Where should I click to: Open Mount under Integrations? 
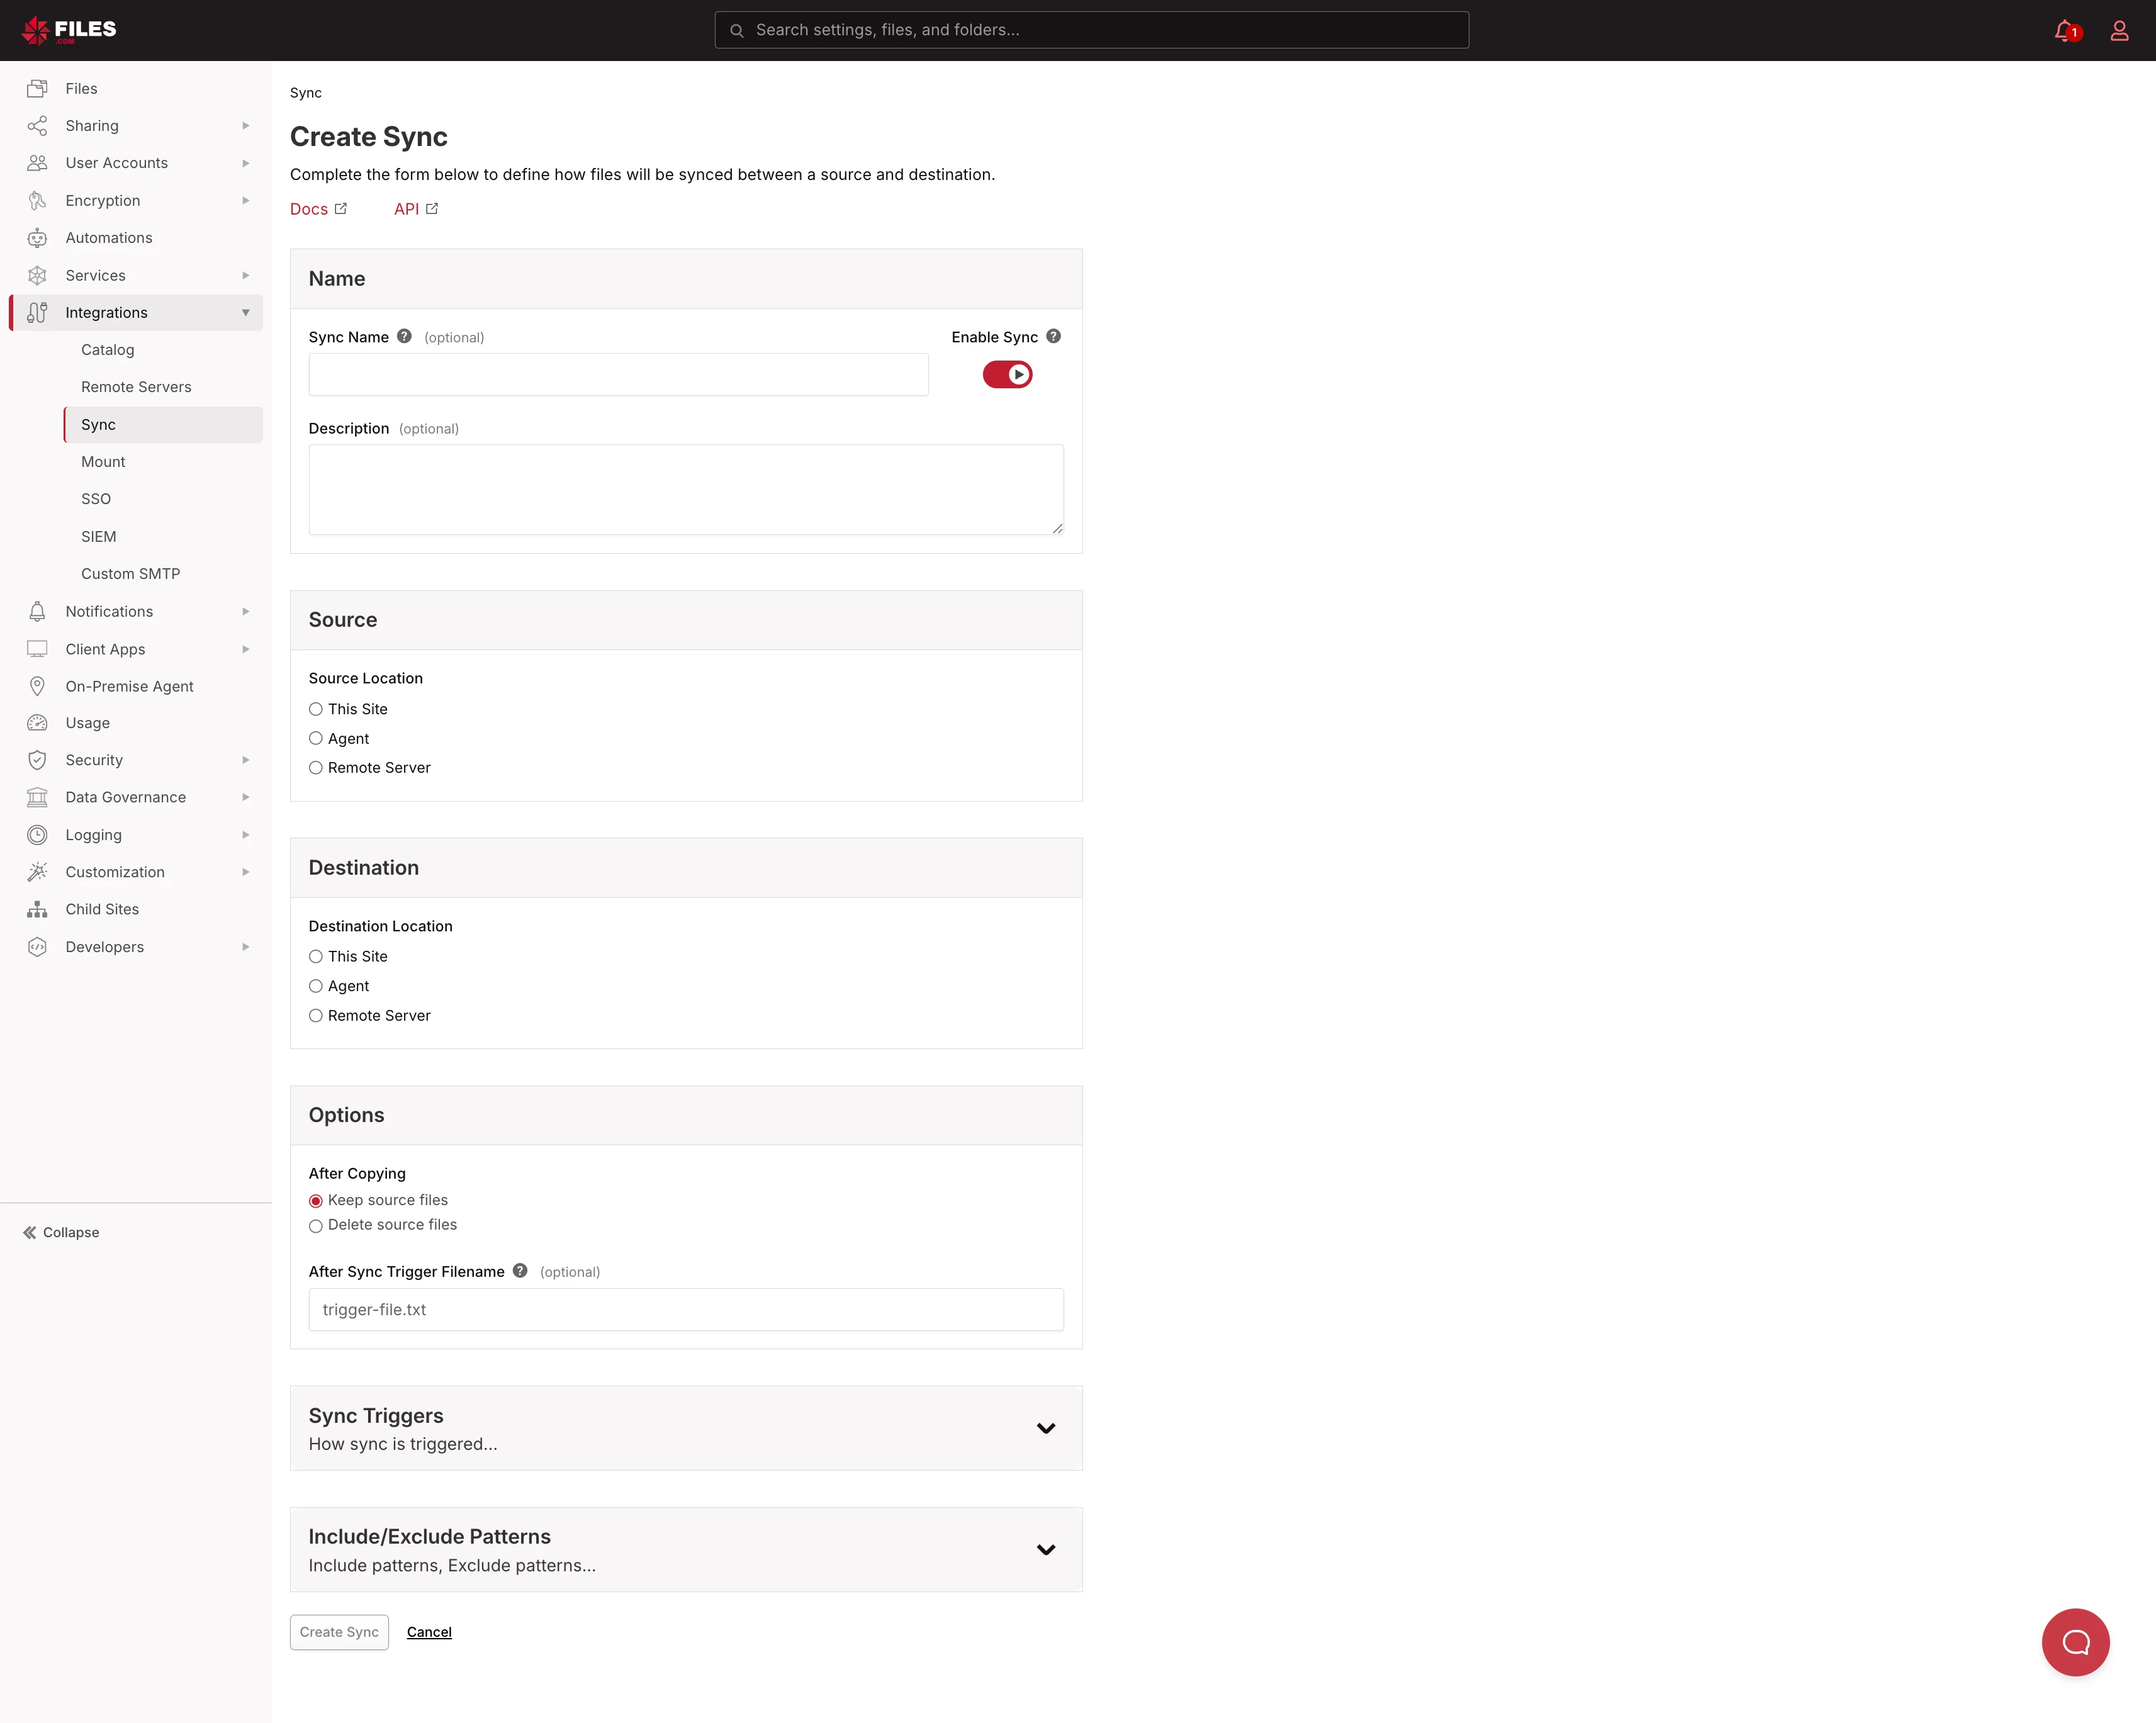(x=103, y=461)
